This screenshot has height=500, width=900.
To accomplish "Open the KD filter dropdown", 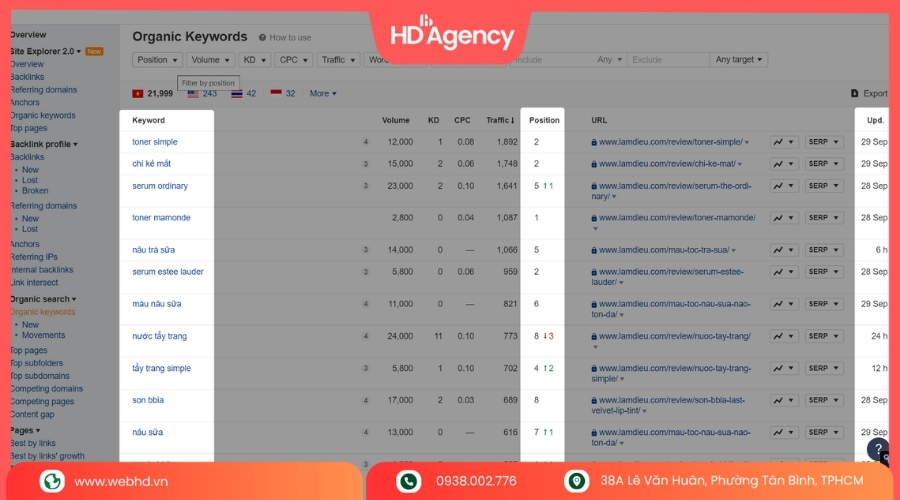I will coord(254,60).
